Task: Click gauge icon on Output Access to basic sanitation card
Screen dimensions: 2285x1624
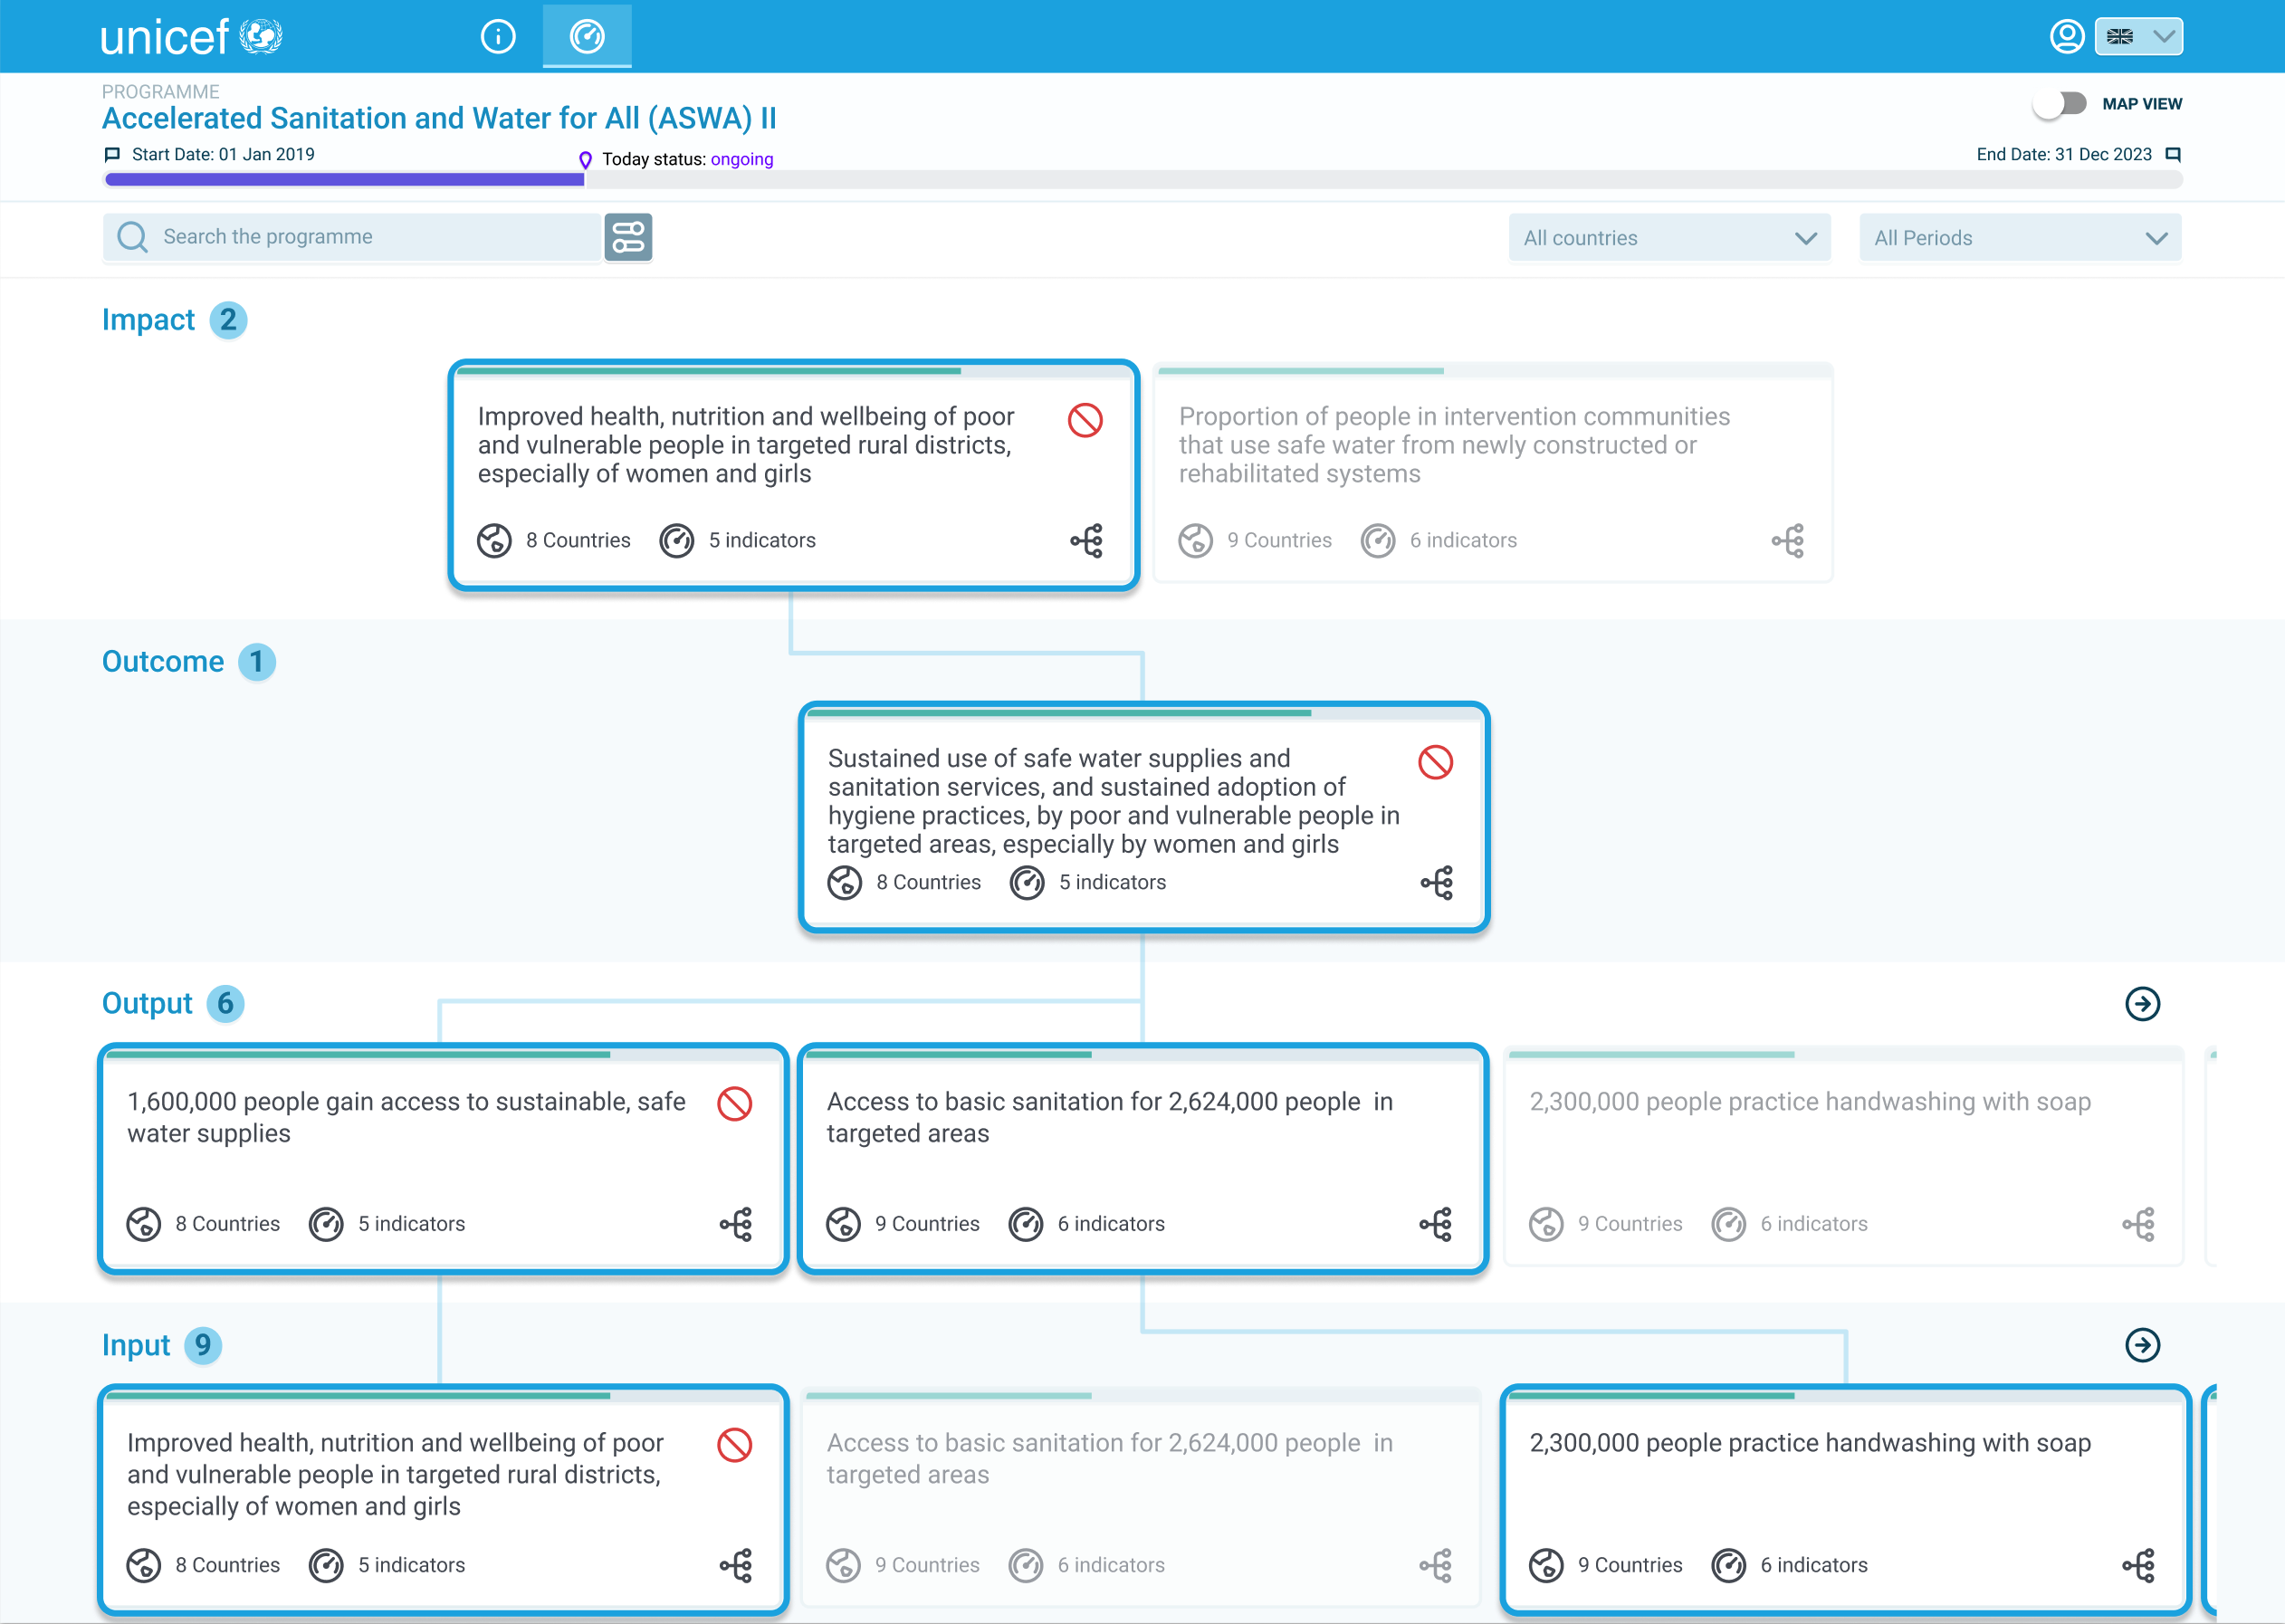Action: 1026,1225
